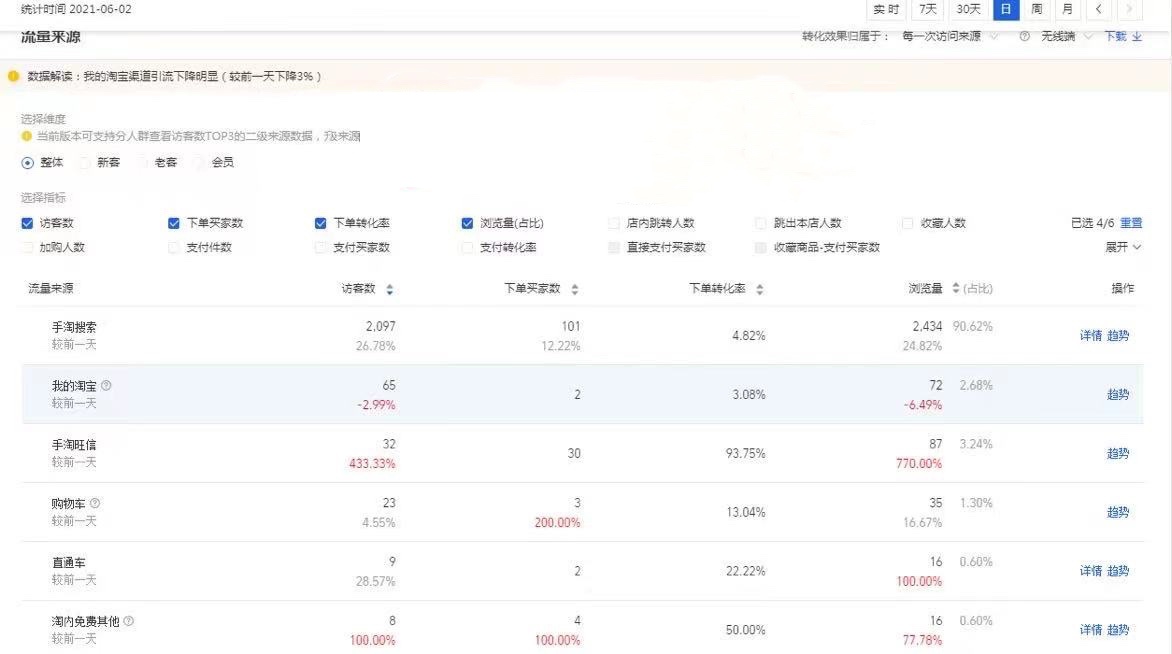
Task: Check the 收藏人数 checkbox
Action: click(907, 223)
